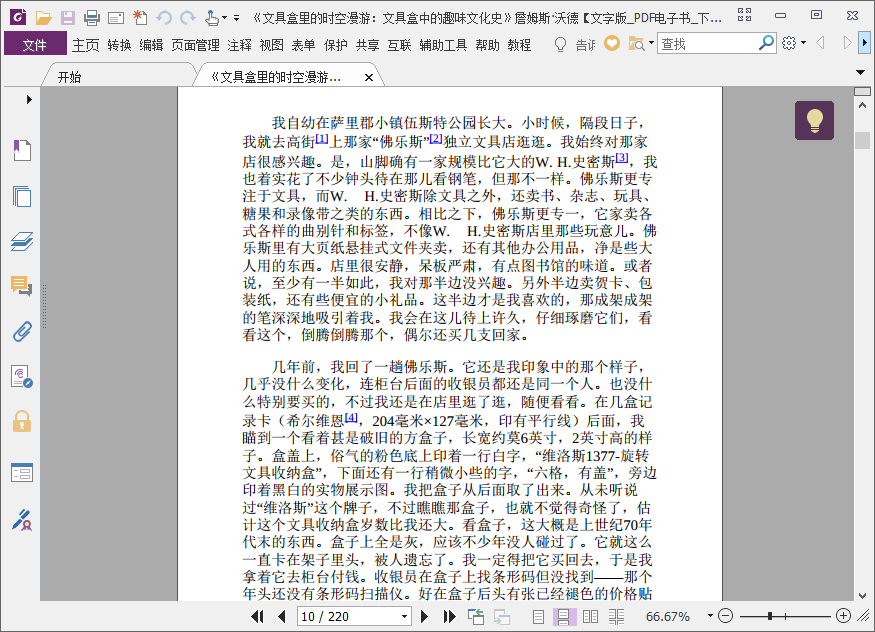The height and width of the screenshot is (632, 875).
Task: Open the Attachments paperclip panel
Action: tap(22, 331)
